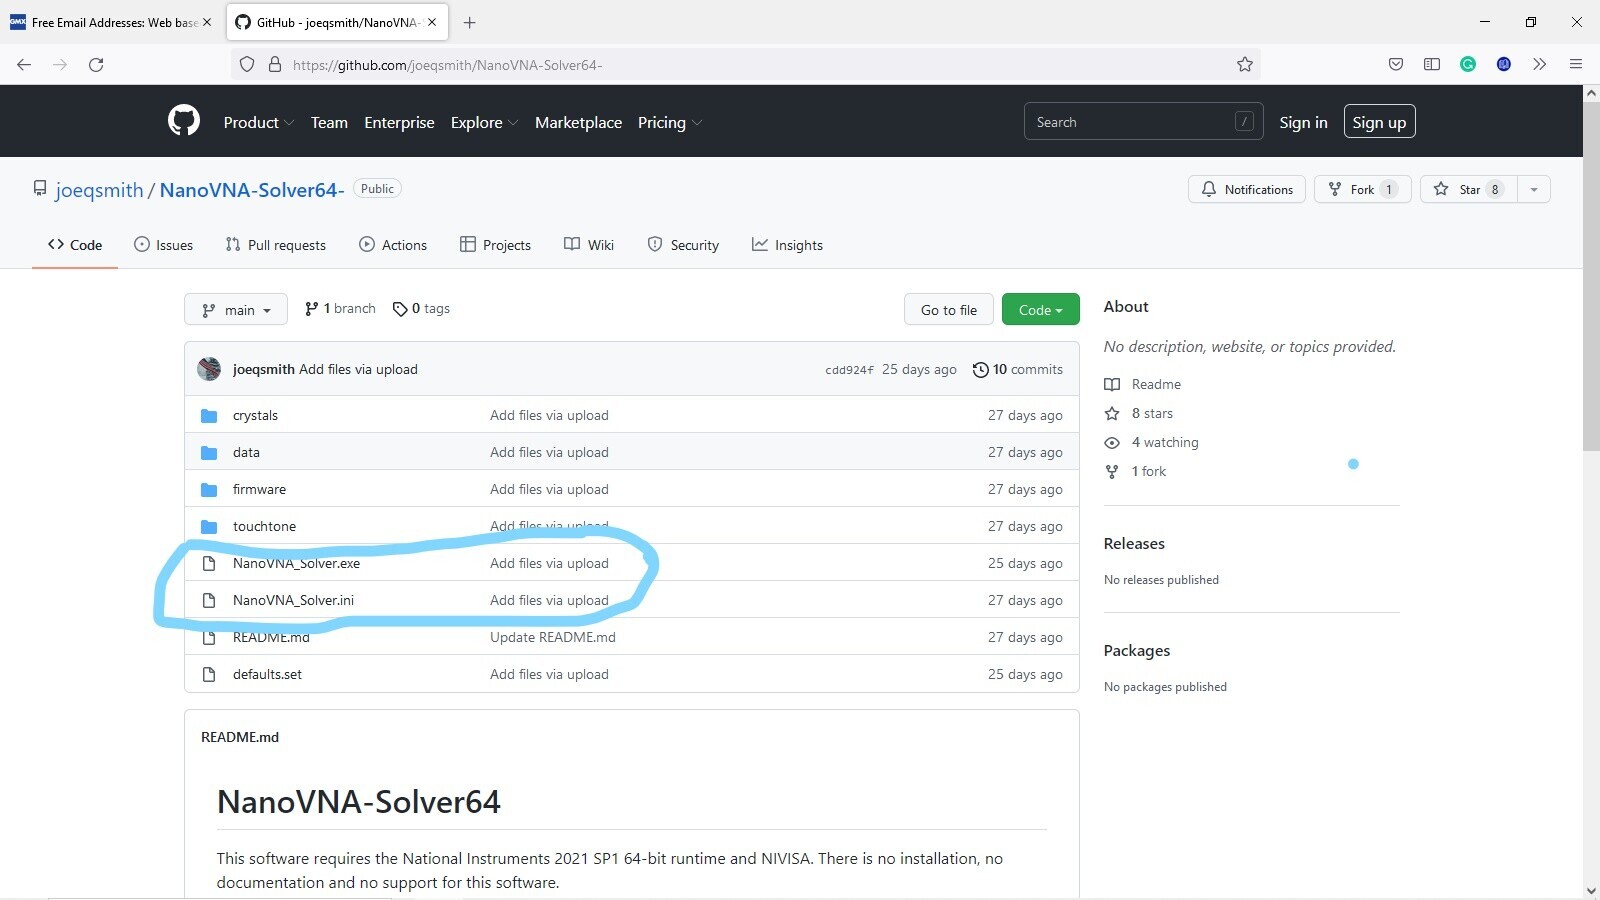
Task: Open the touchtone folder
Action: (x=264, y=526)
